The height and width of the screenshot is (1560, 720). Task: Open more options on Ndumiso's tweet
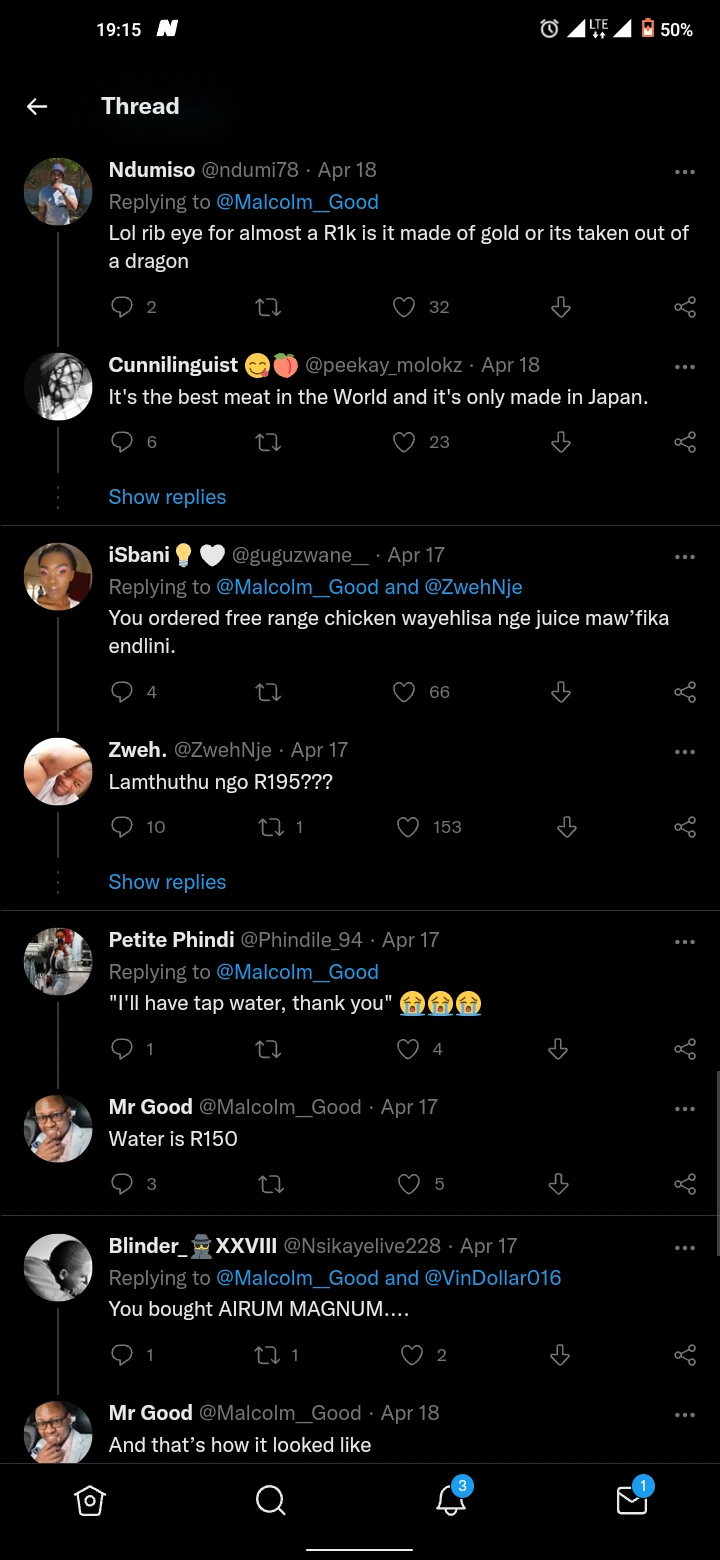click(684, 171)
